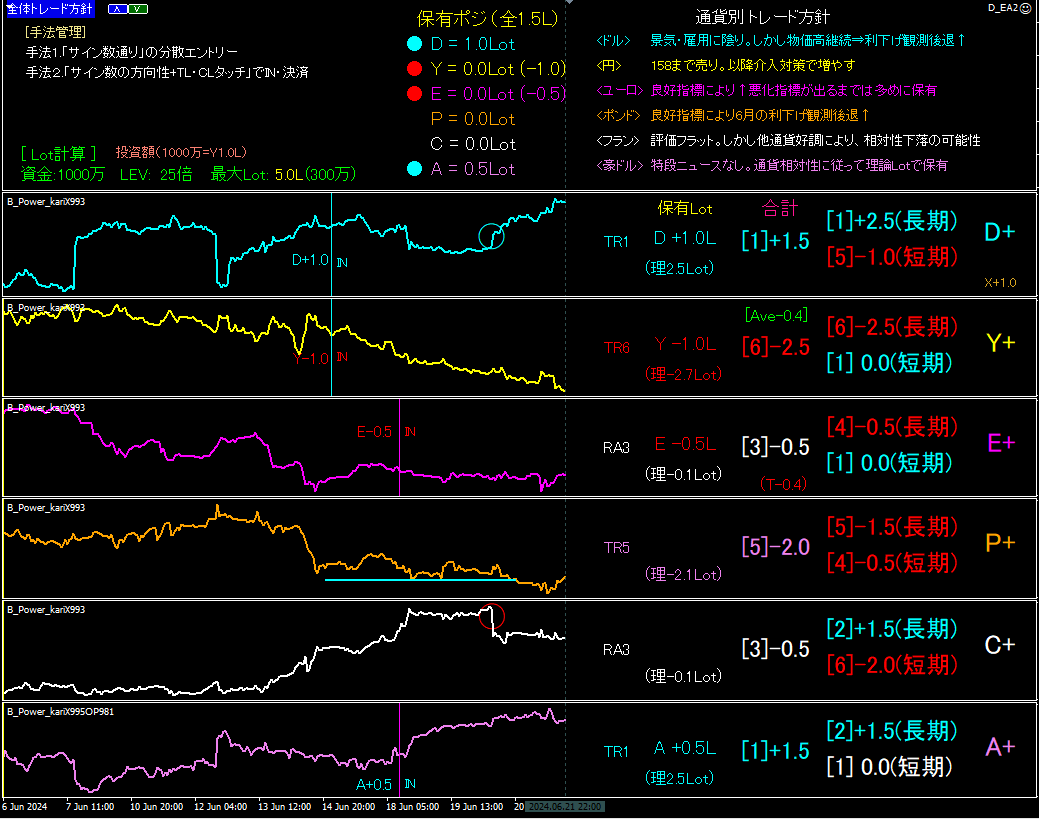This screenshot has height=819, width=1039.
Task: Select the <ポンド> policy row
Action: [732, 115]
